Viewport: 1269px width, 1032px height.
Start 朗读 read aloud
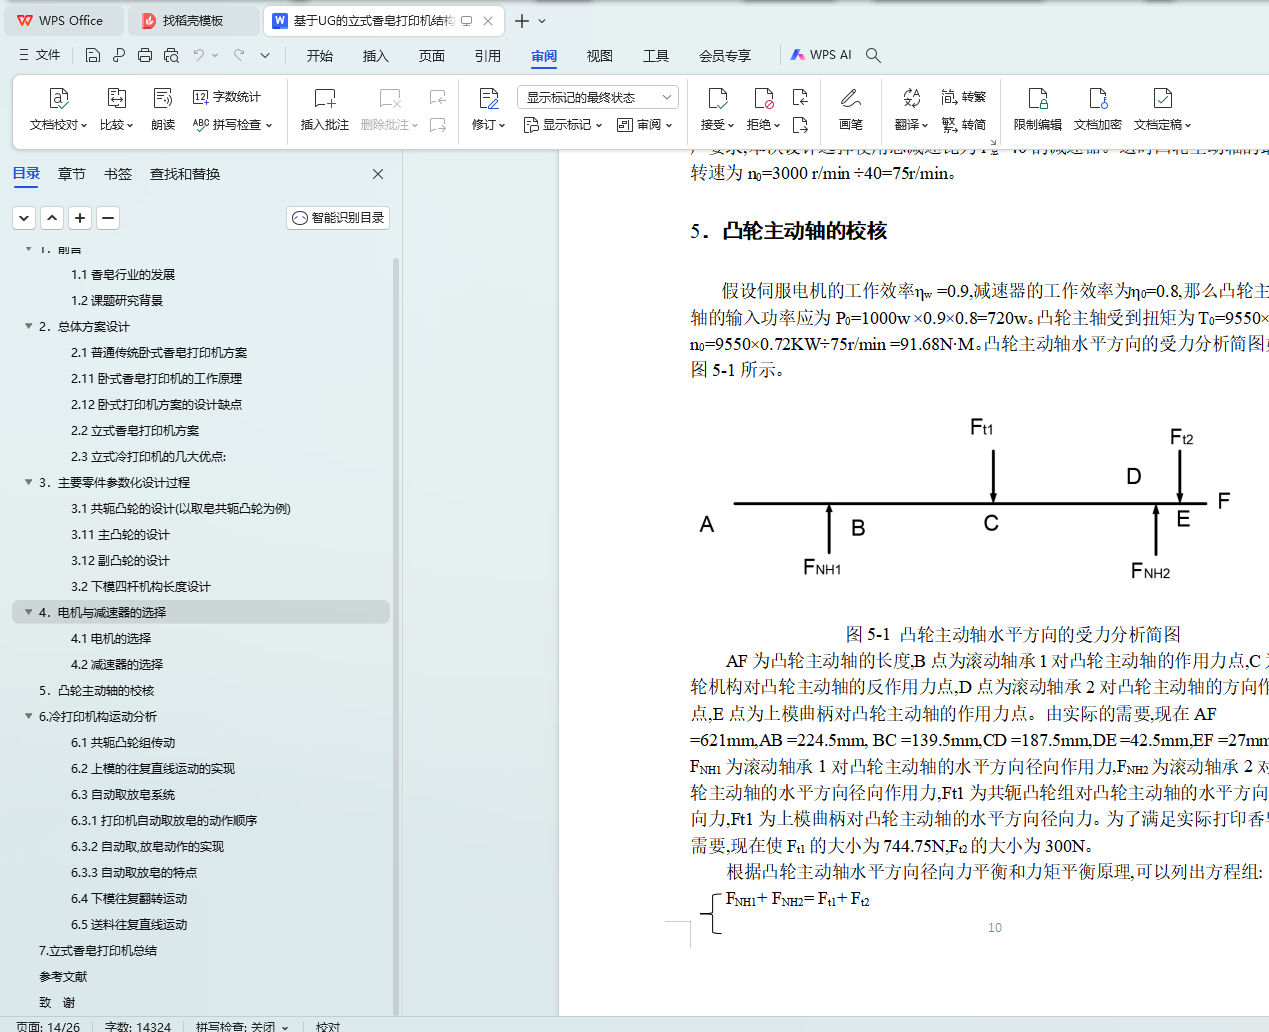163,109
